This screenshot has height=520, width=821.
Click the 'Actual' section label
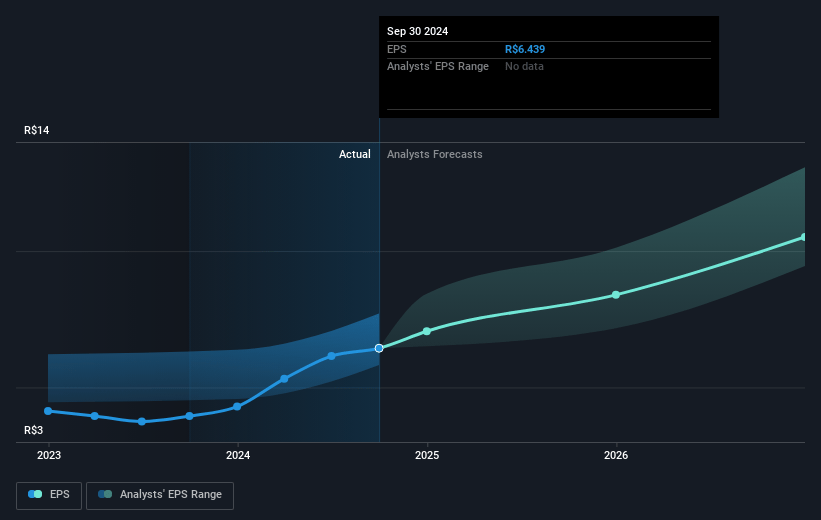point(354,154)
